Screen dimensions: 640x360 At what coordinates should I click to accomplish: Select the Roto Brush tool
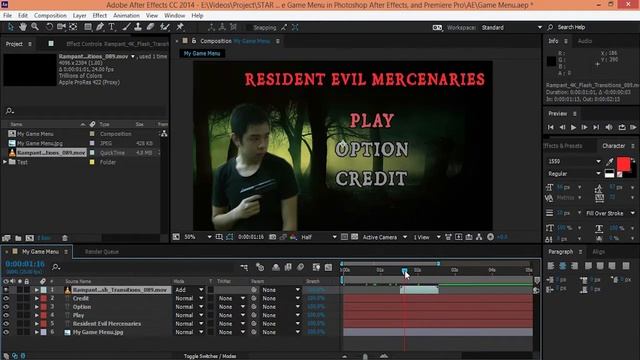click(x=164, y=27)
